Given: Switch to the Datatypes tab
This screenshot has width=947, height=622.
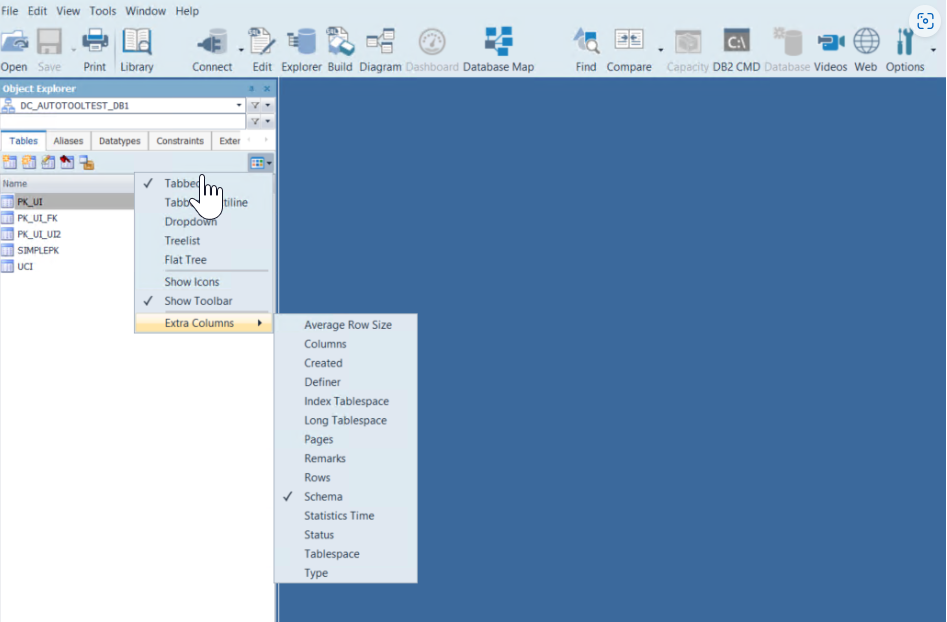Looking at the screenshot, I should coord(120,141).
